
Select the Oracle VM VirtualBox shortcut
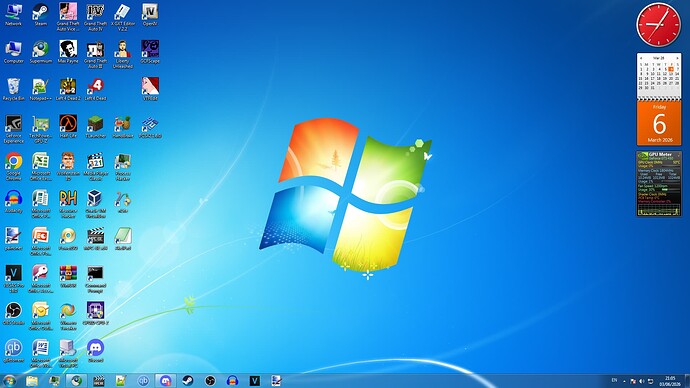pos(95,204)
